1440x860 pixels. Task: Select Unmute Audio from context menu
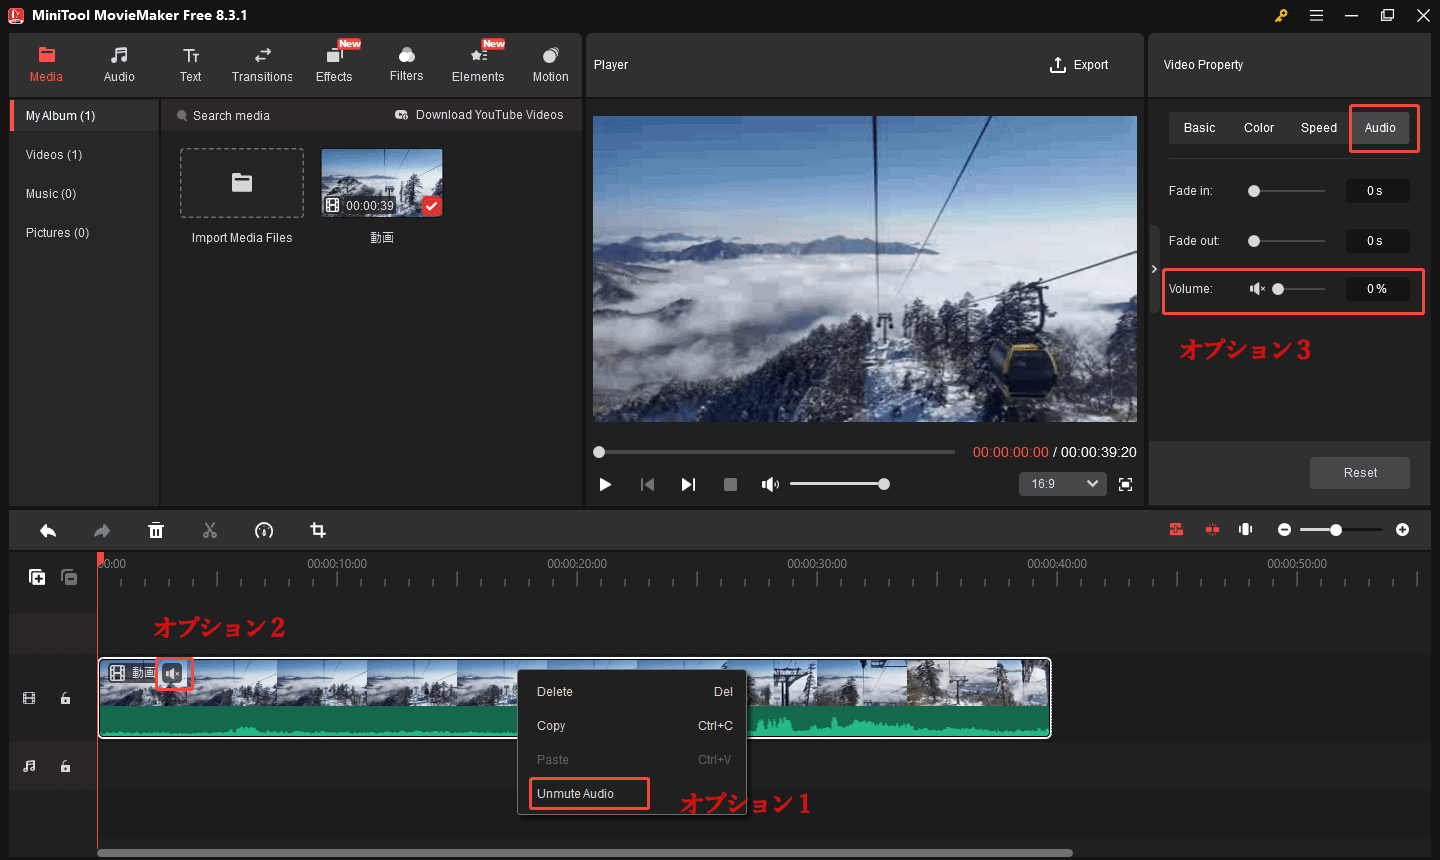[588, 794]
